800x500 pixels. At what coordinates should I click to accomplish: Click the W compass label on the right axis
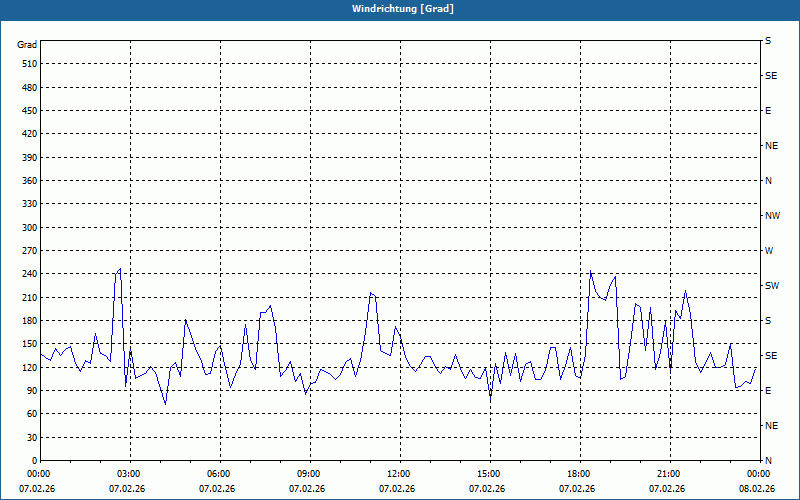768,251
